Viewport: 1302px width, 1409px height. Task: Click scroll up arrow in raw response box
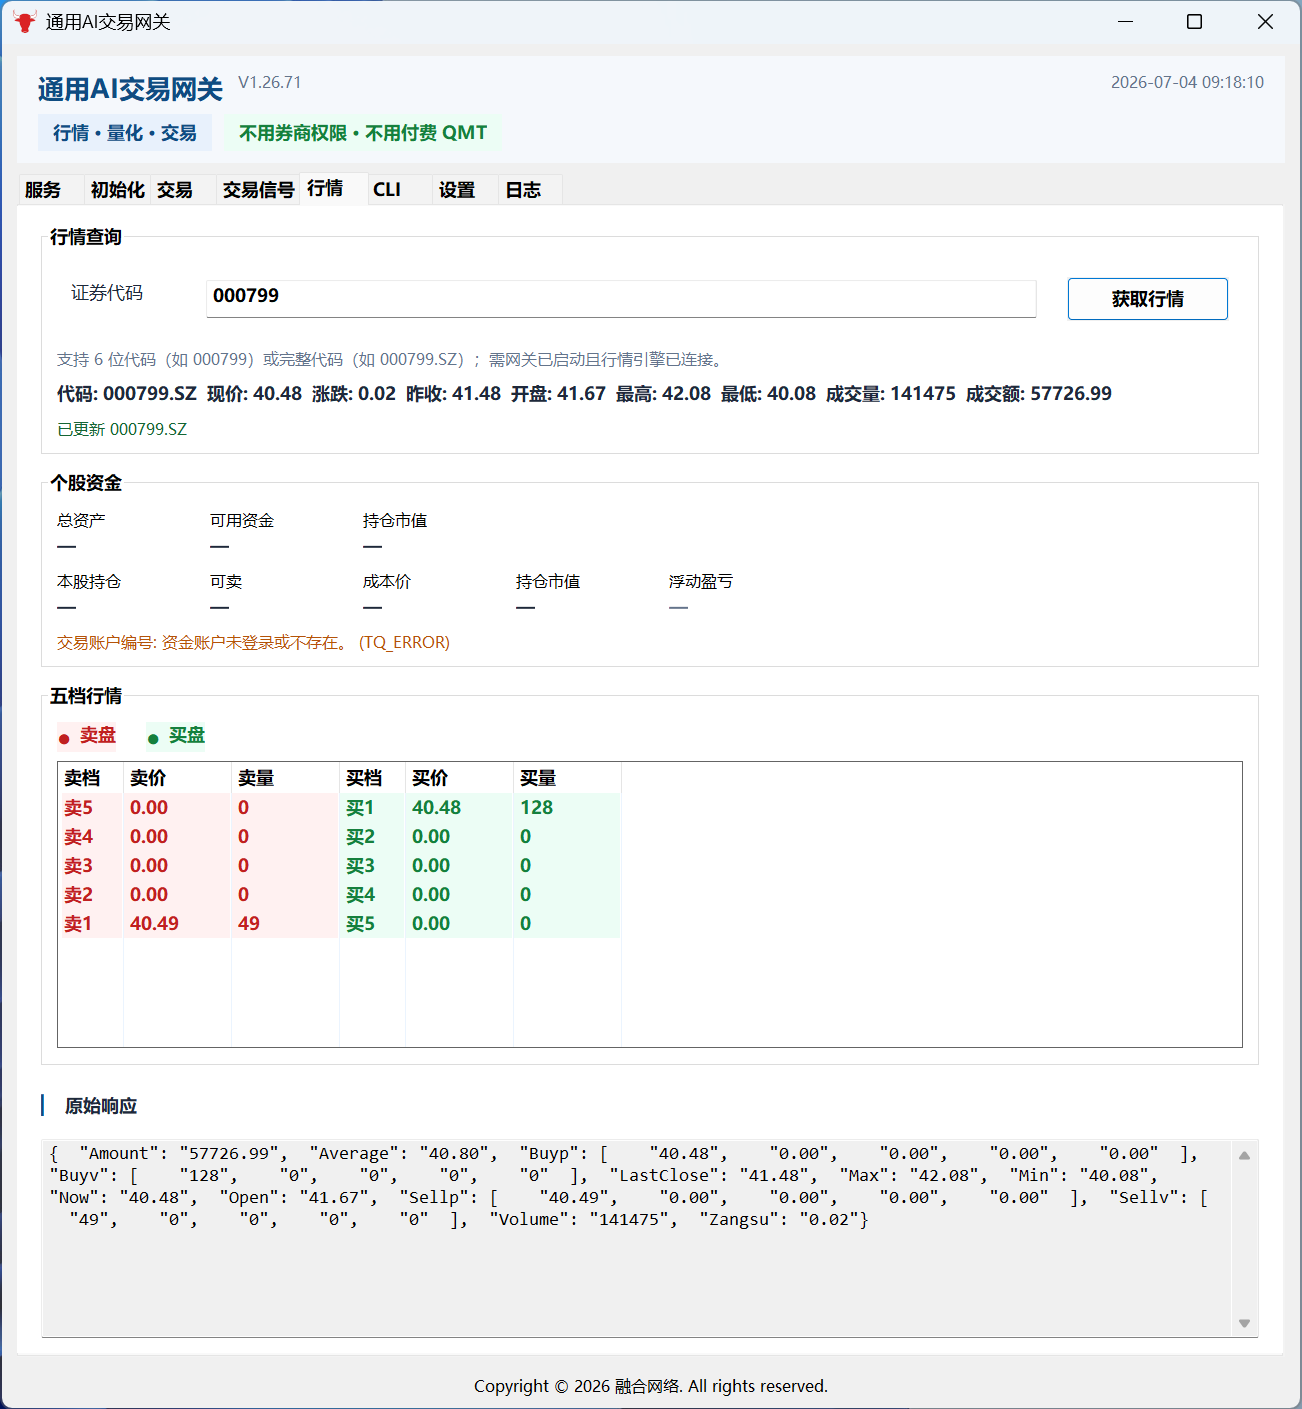click(1244, 1155)
